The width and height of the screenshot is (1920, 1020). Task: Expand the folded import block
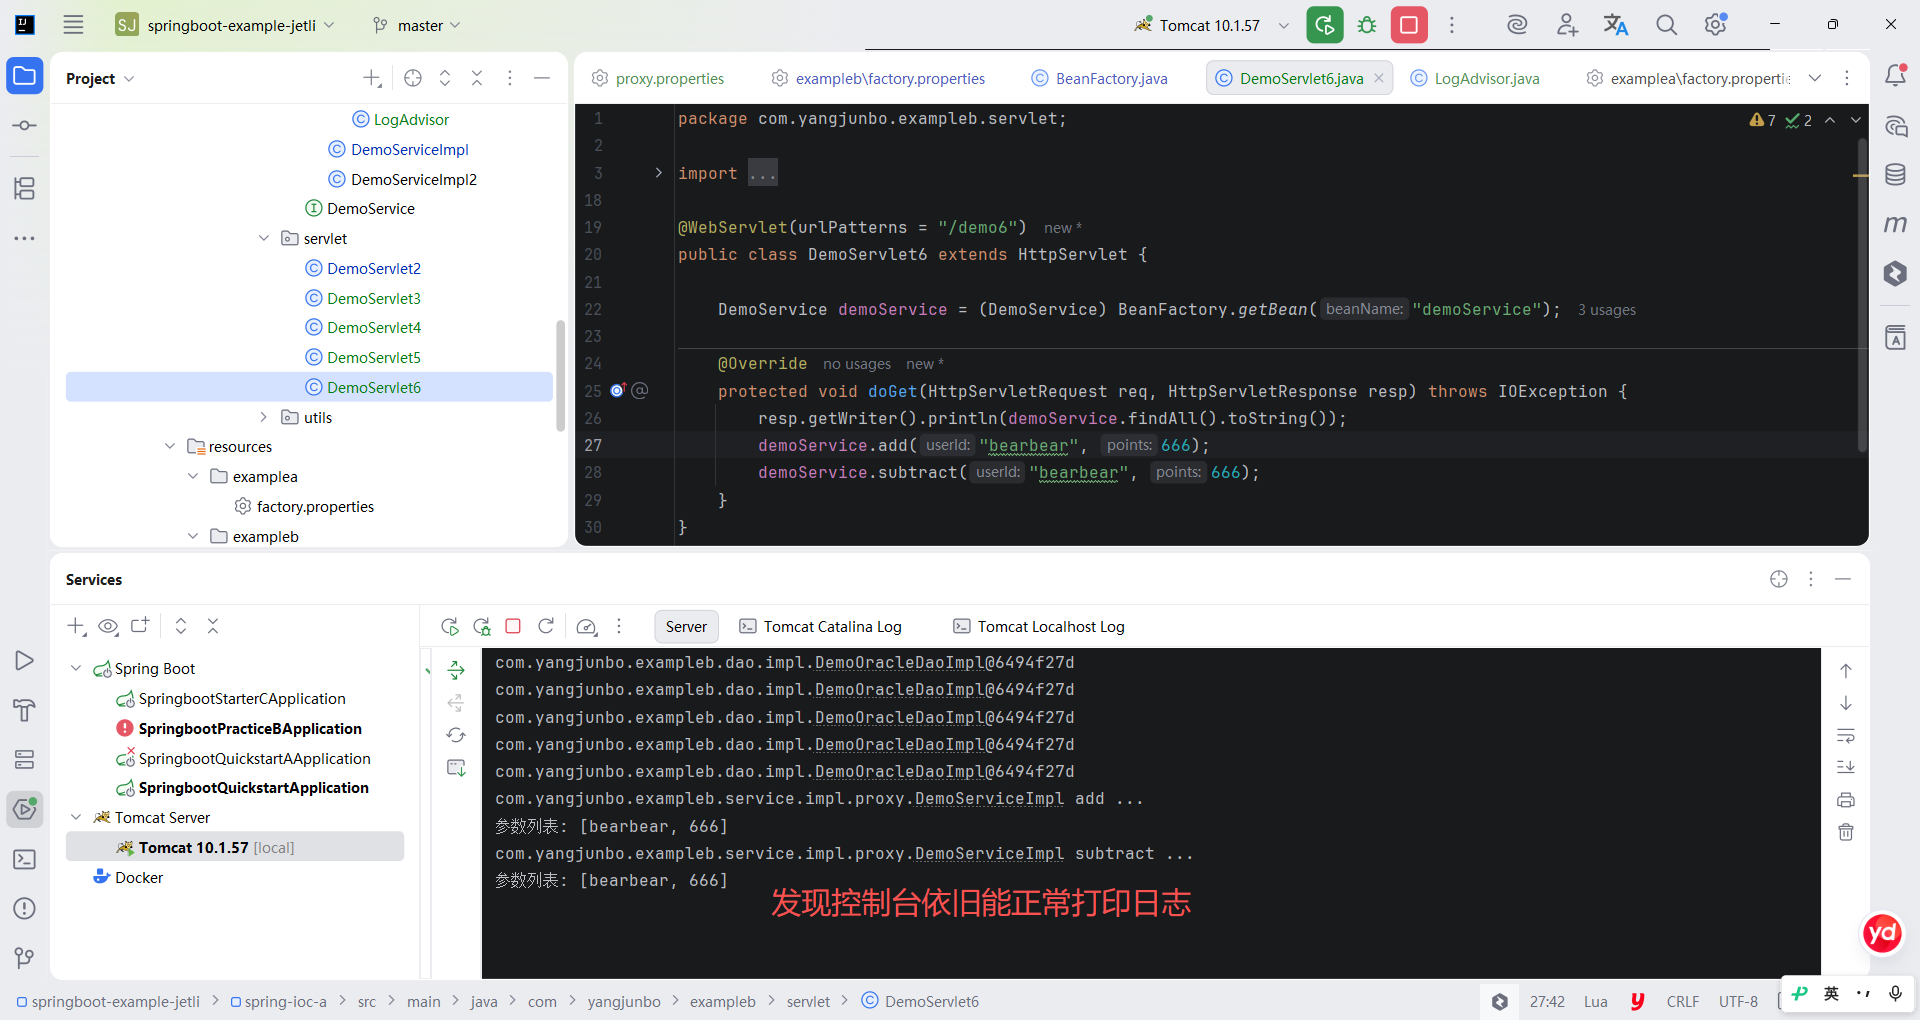(658, 173)
